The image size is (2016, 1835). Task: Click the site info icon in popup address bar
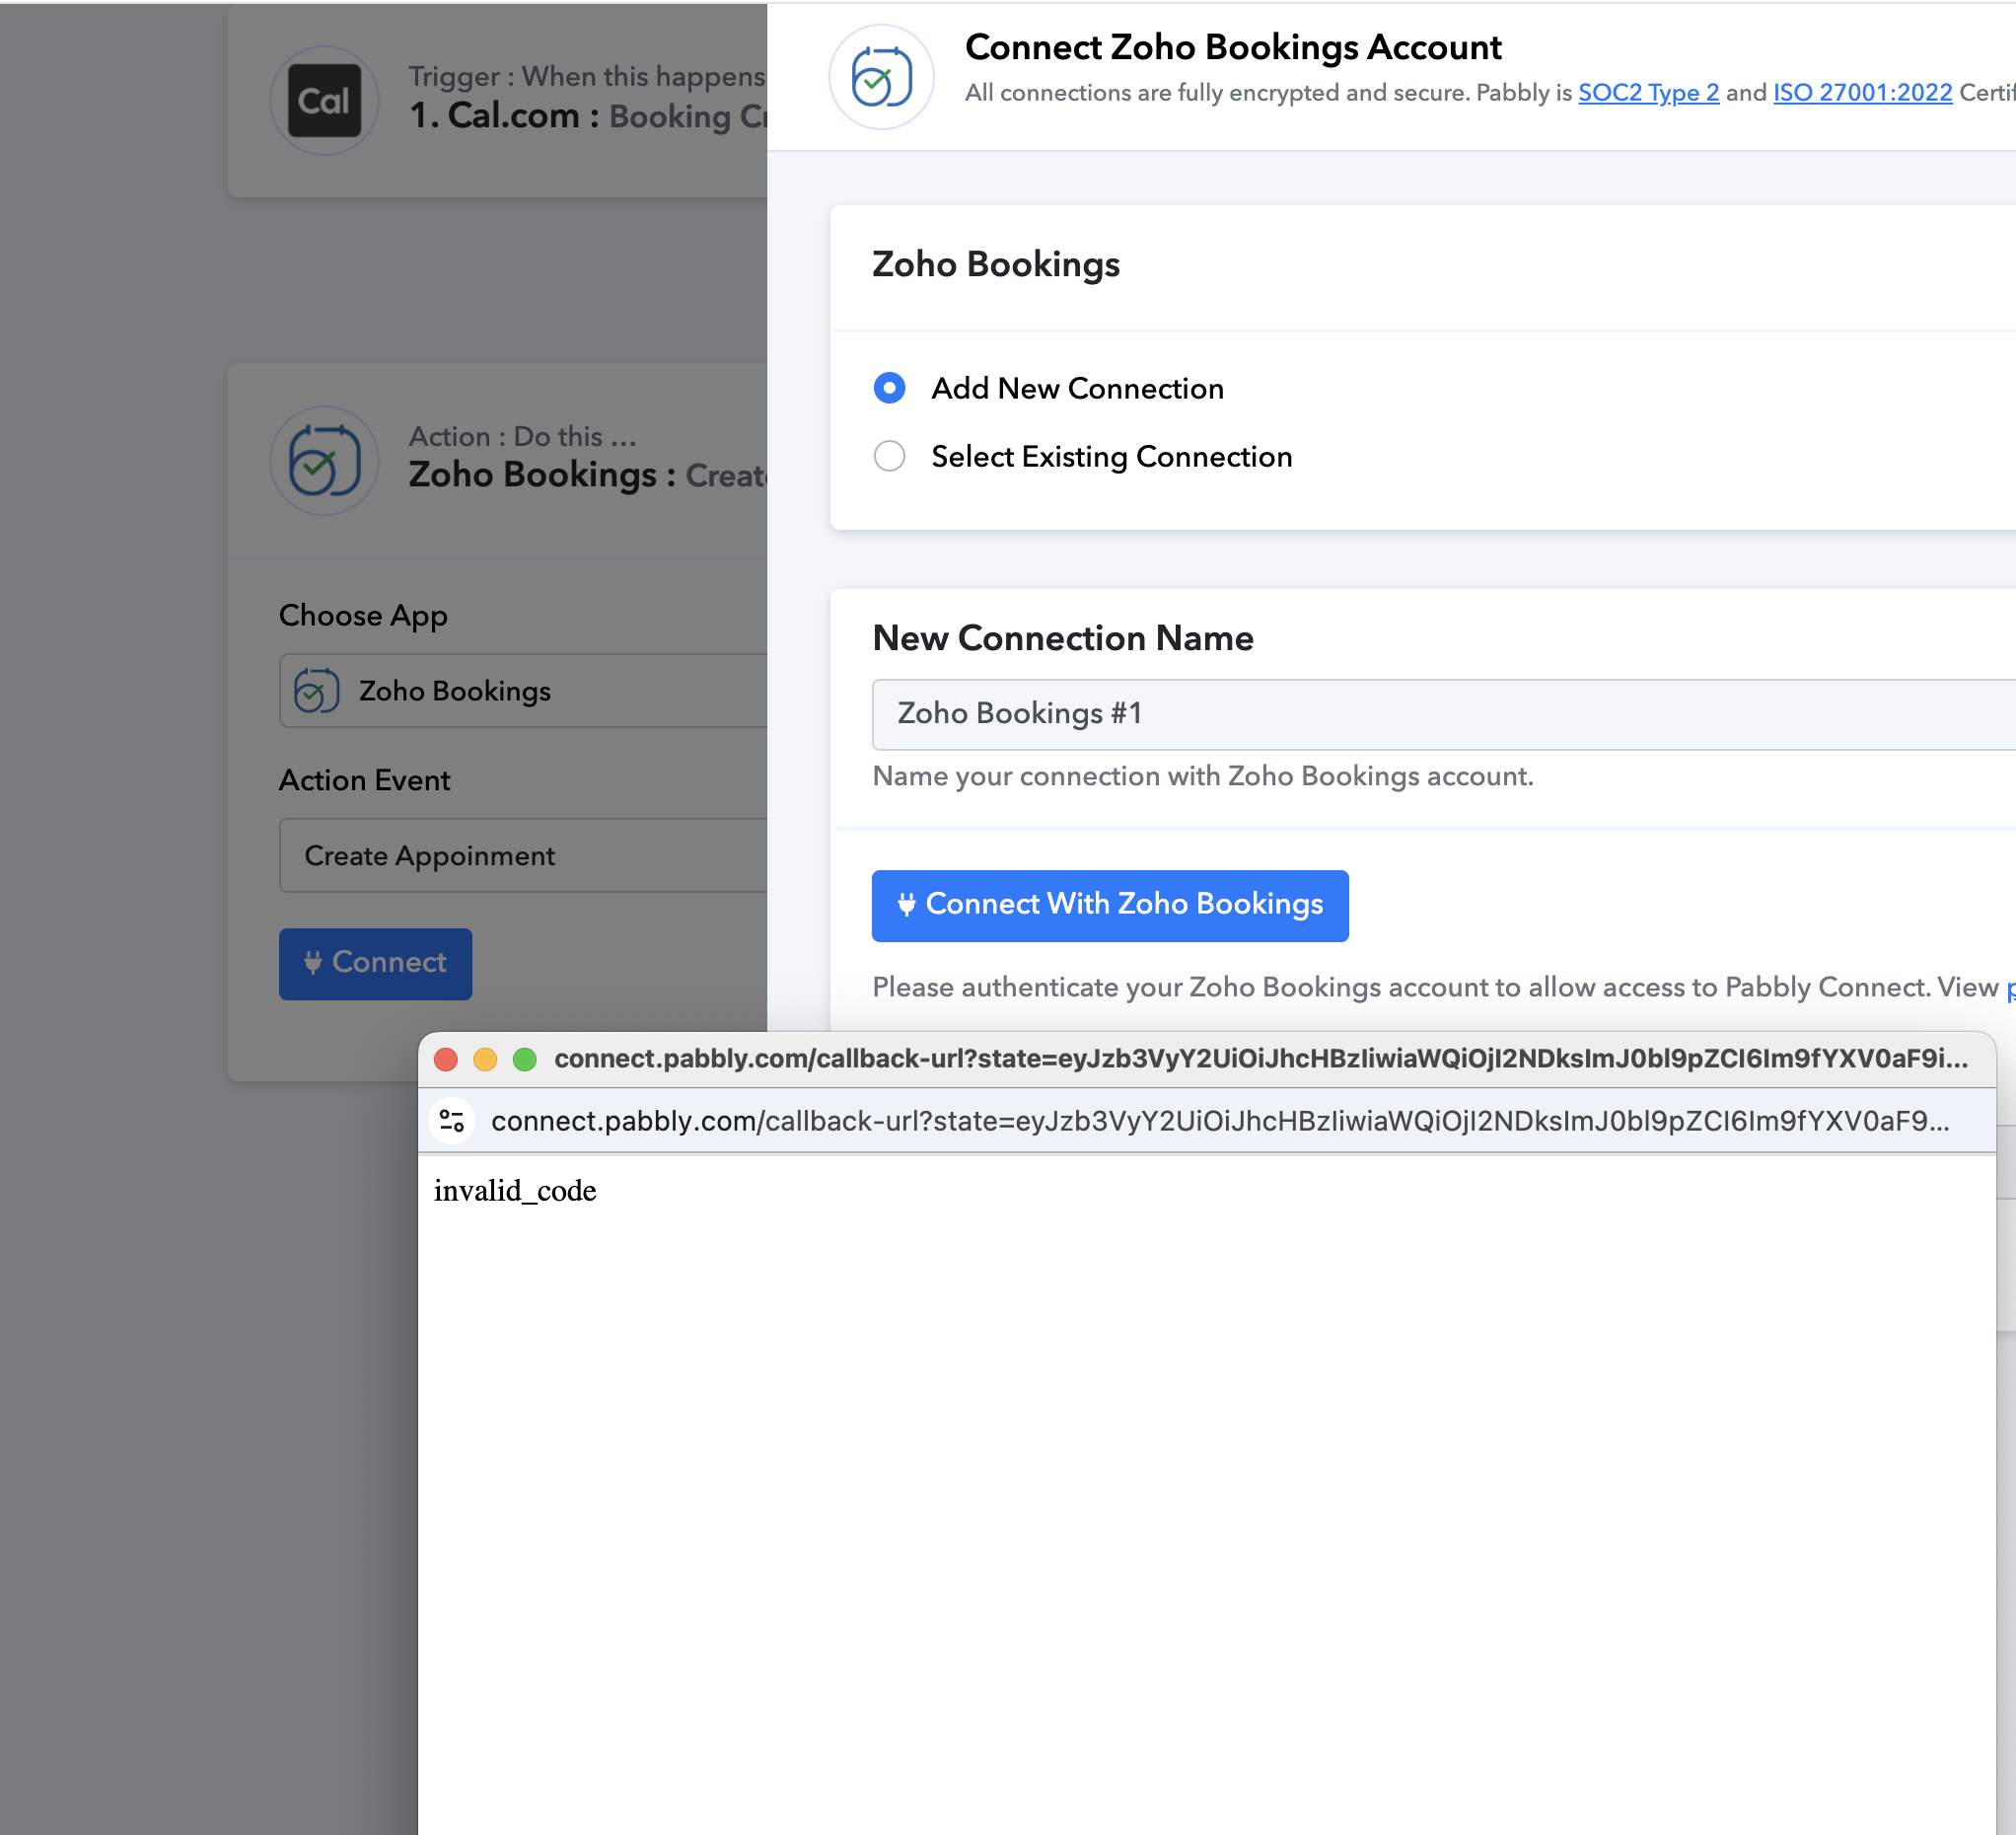(452, 1121)
